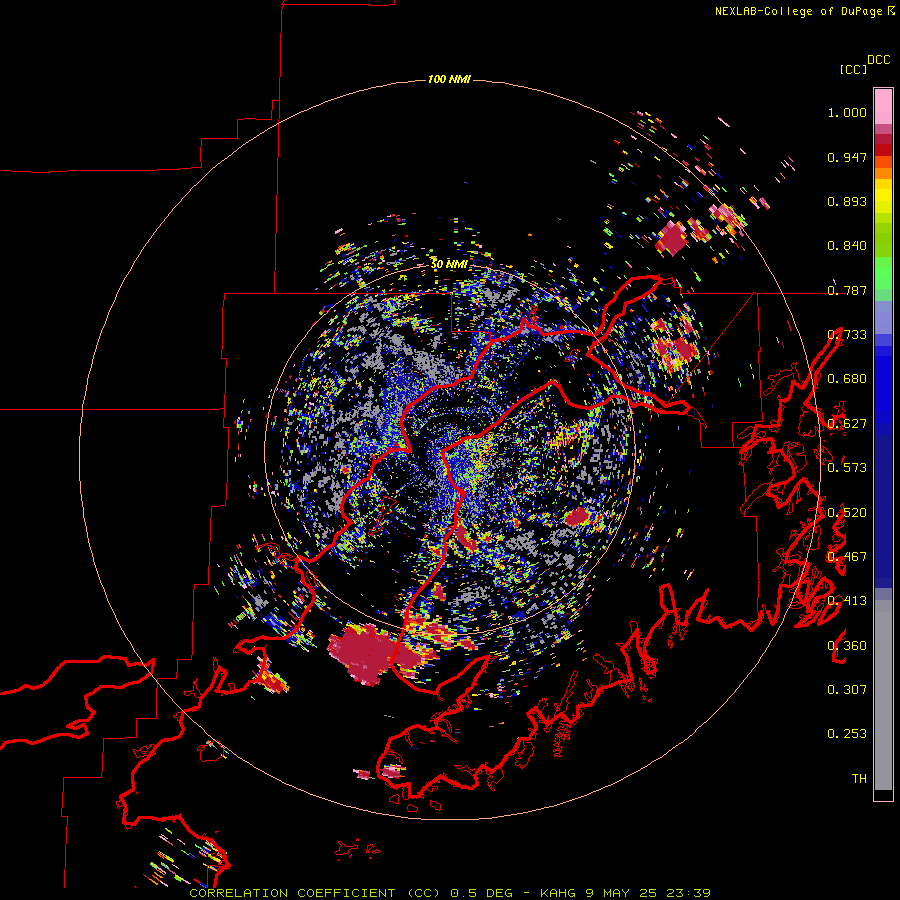Click the 0.413 value on the color scale
Viewport: 900px width, 900px height.
tap(847, 601)
